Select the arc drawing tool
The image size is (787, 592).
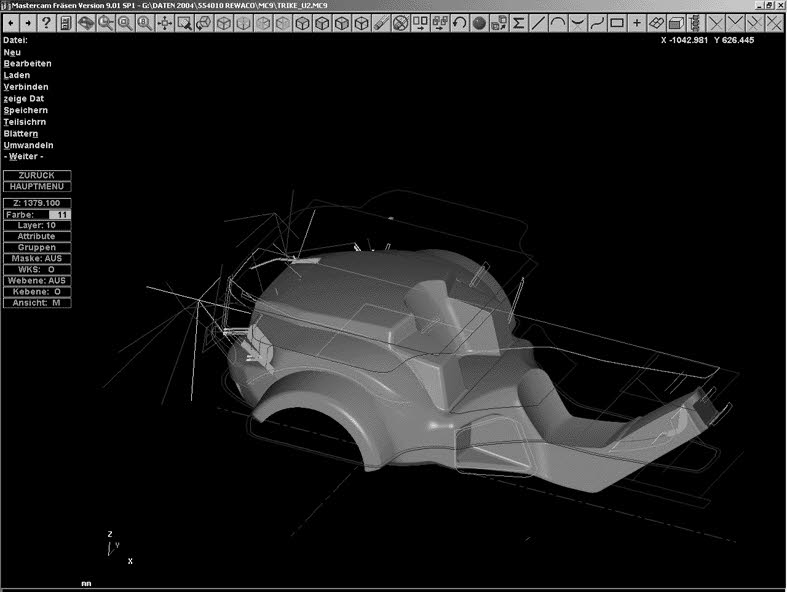(x=558, y=22)
